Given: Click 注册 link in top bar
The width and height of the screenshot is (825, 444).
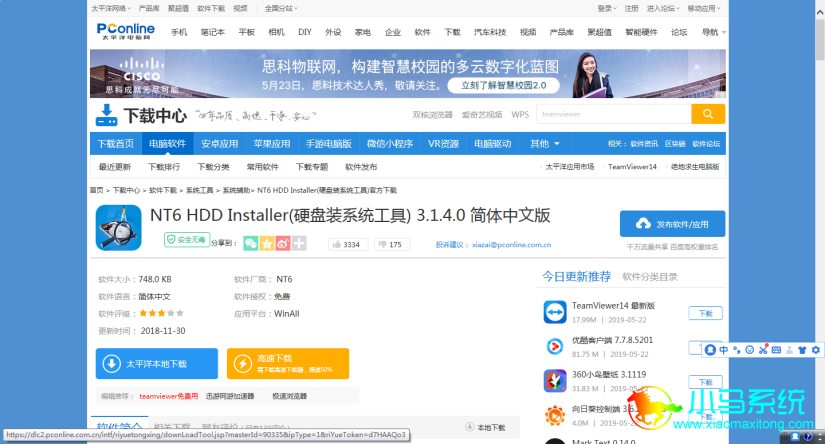Looking at the screenshot, I should point(631,8).
